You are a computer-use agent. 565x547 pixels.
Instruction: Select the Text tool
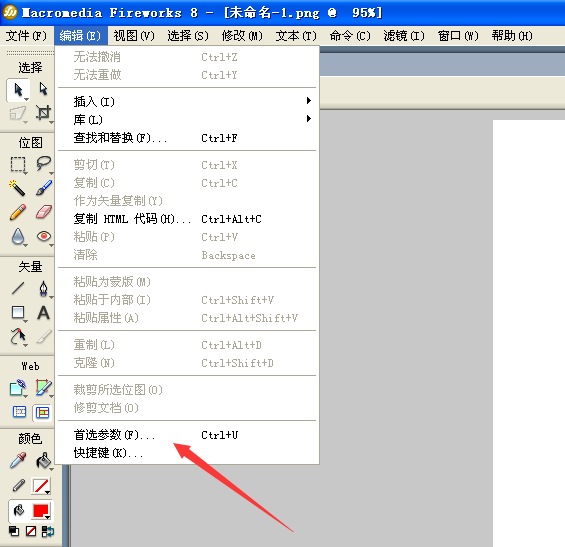(43, 313)
